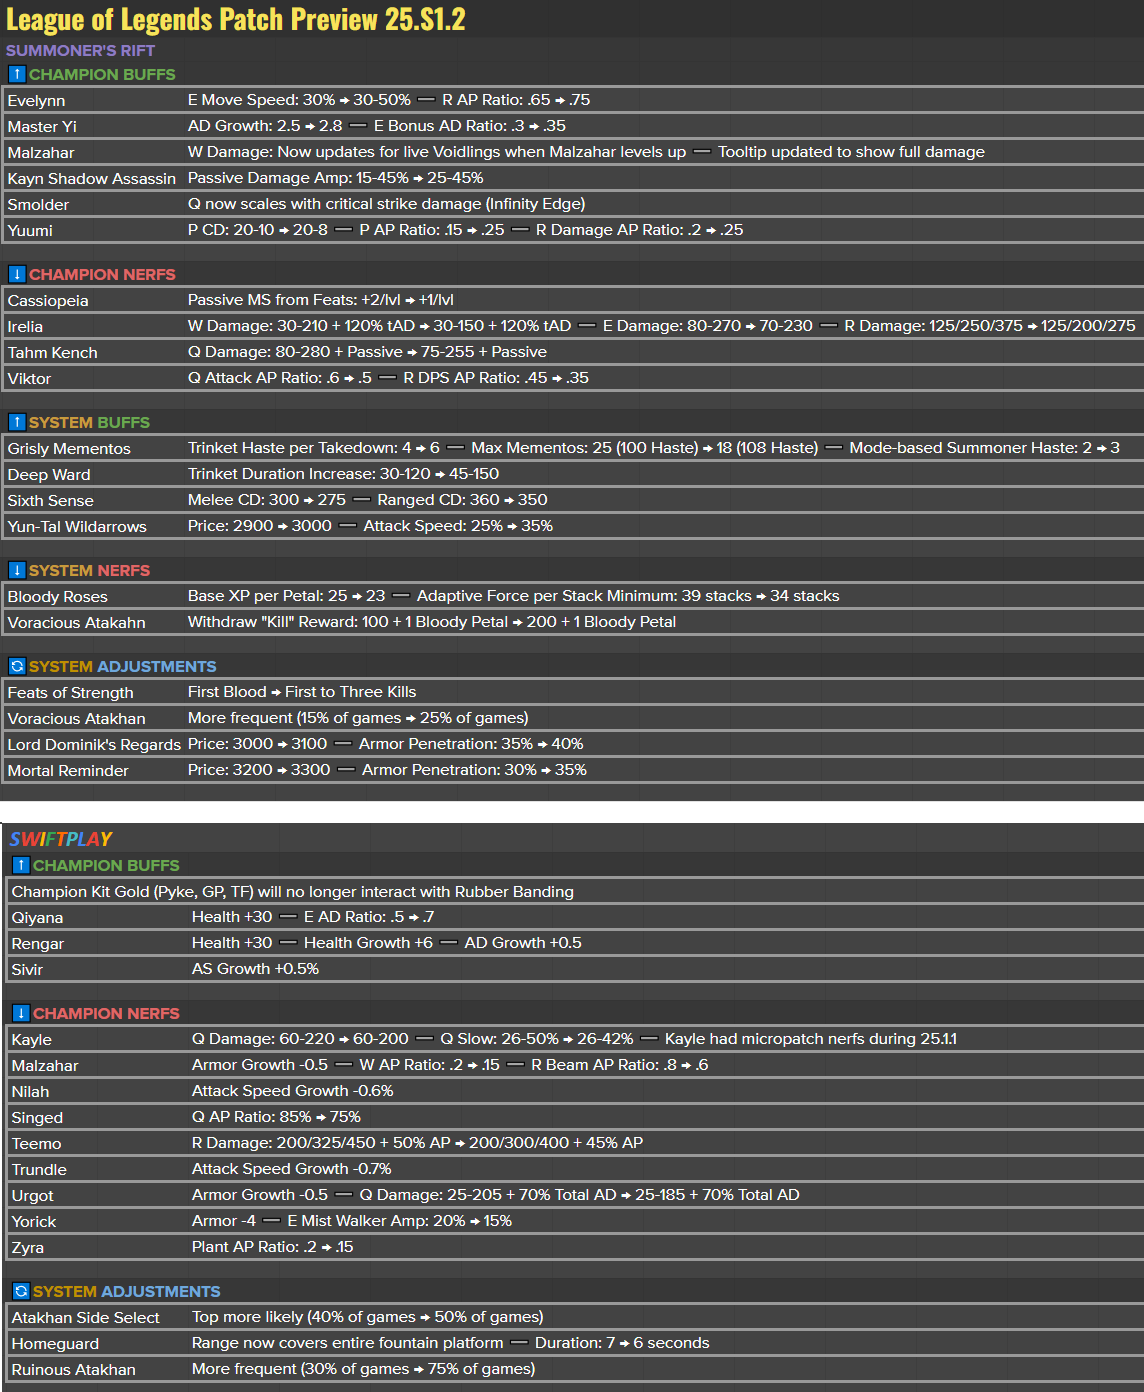Select the Grisly Mementos row label
The height and width of the screenshot is (1392, 1144).
(x=69, y=449)
